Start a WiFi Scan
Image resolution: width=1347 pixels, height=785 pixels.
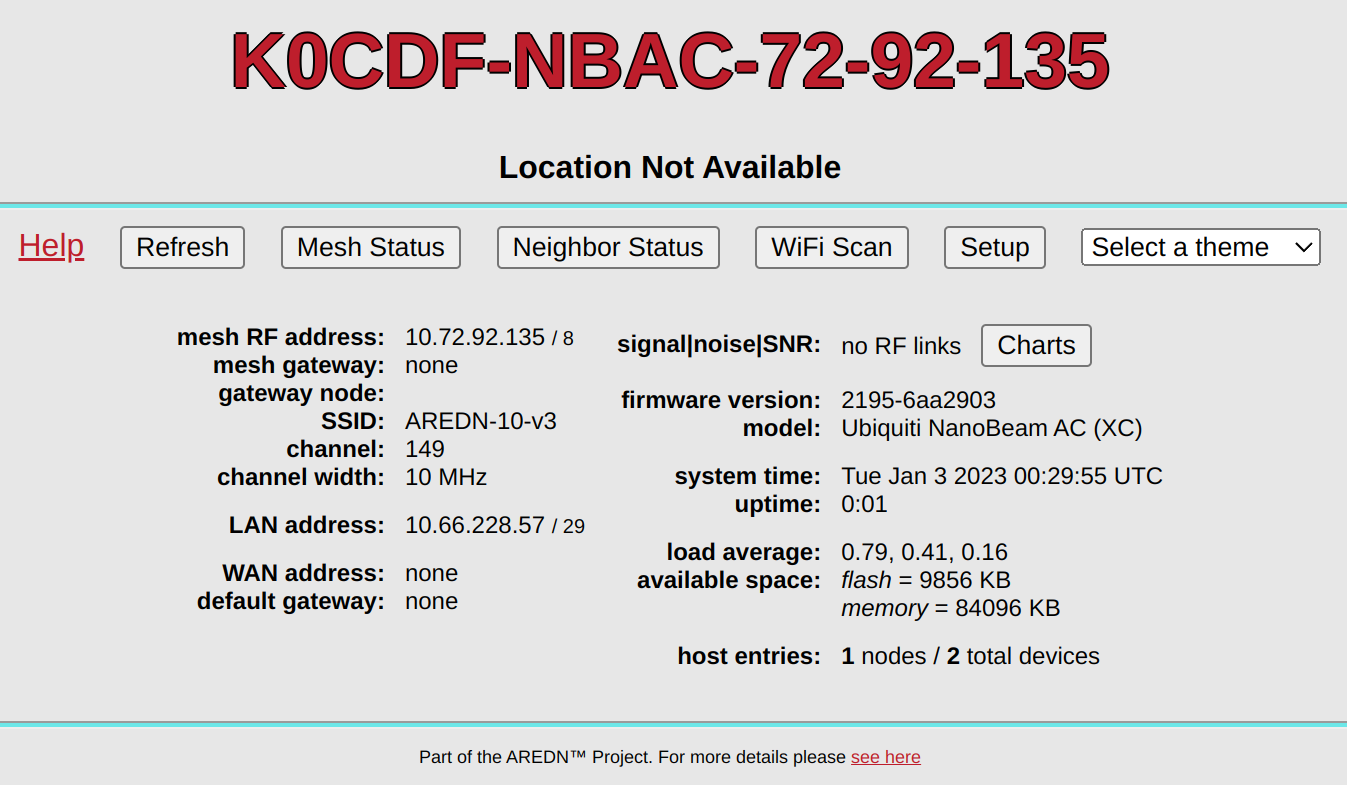point(831,247)
